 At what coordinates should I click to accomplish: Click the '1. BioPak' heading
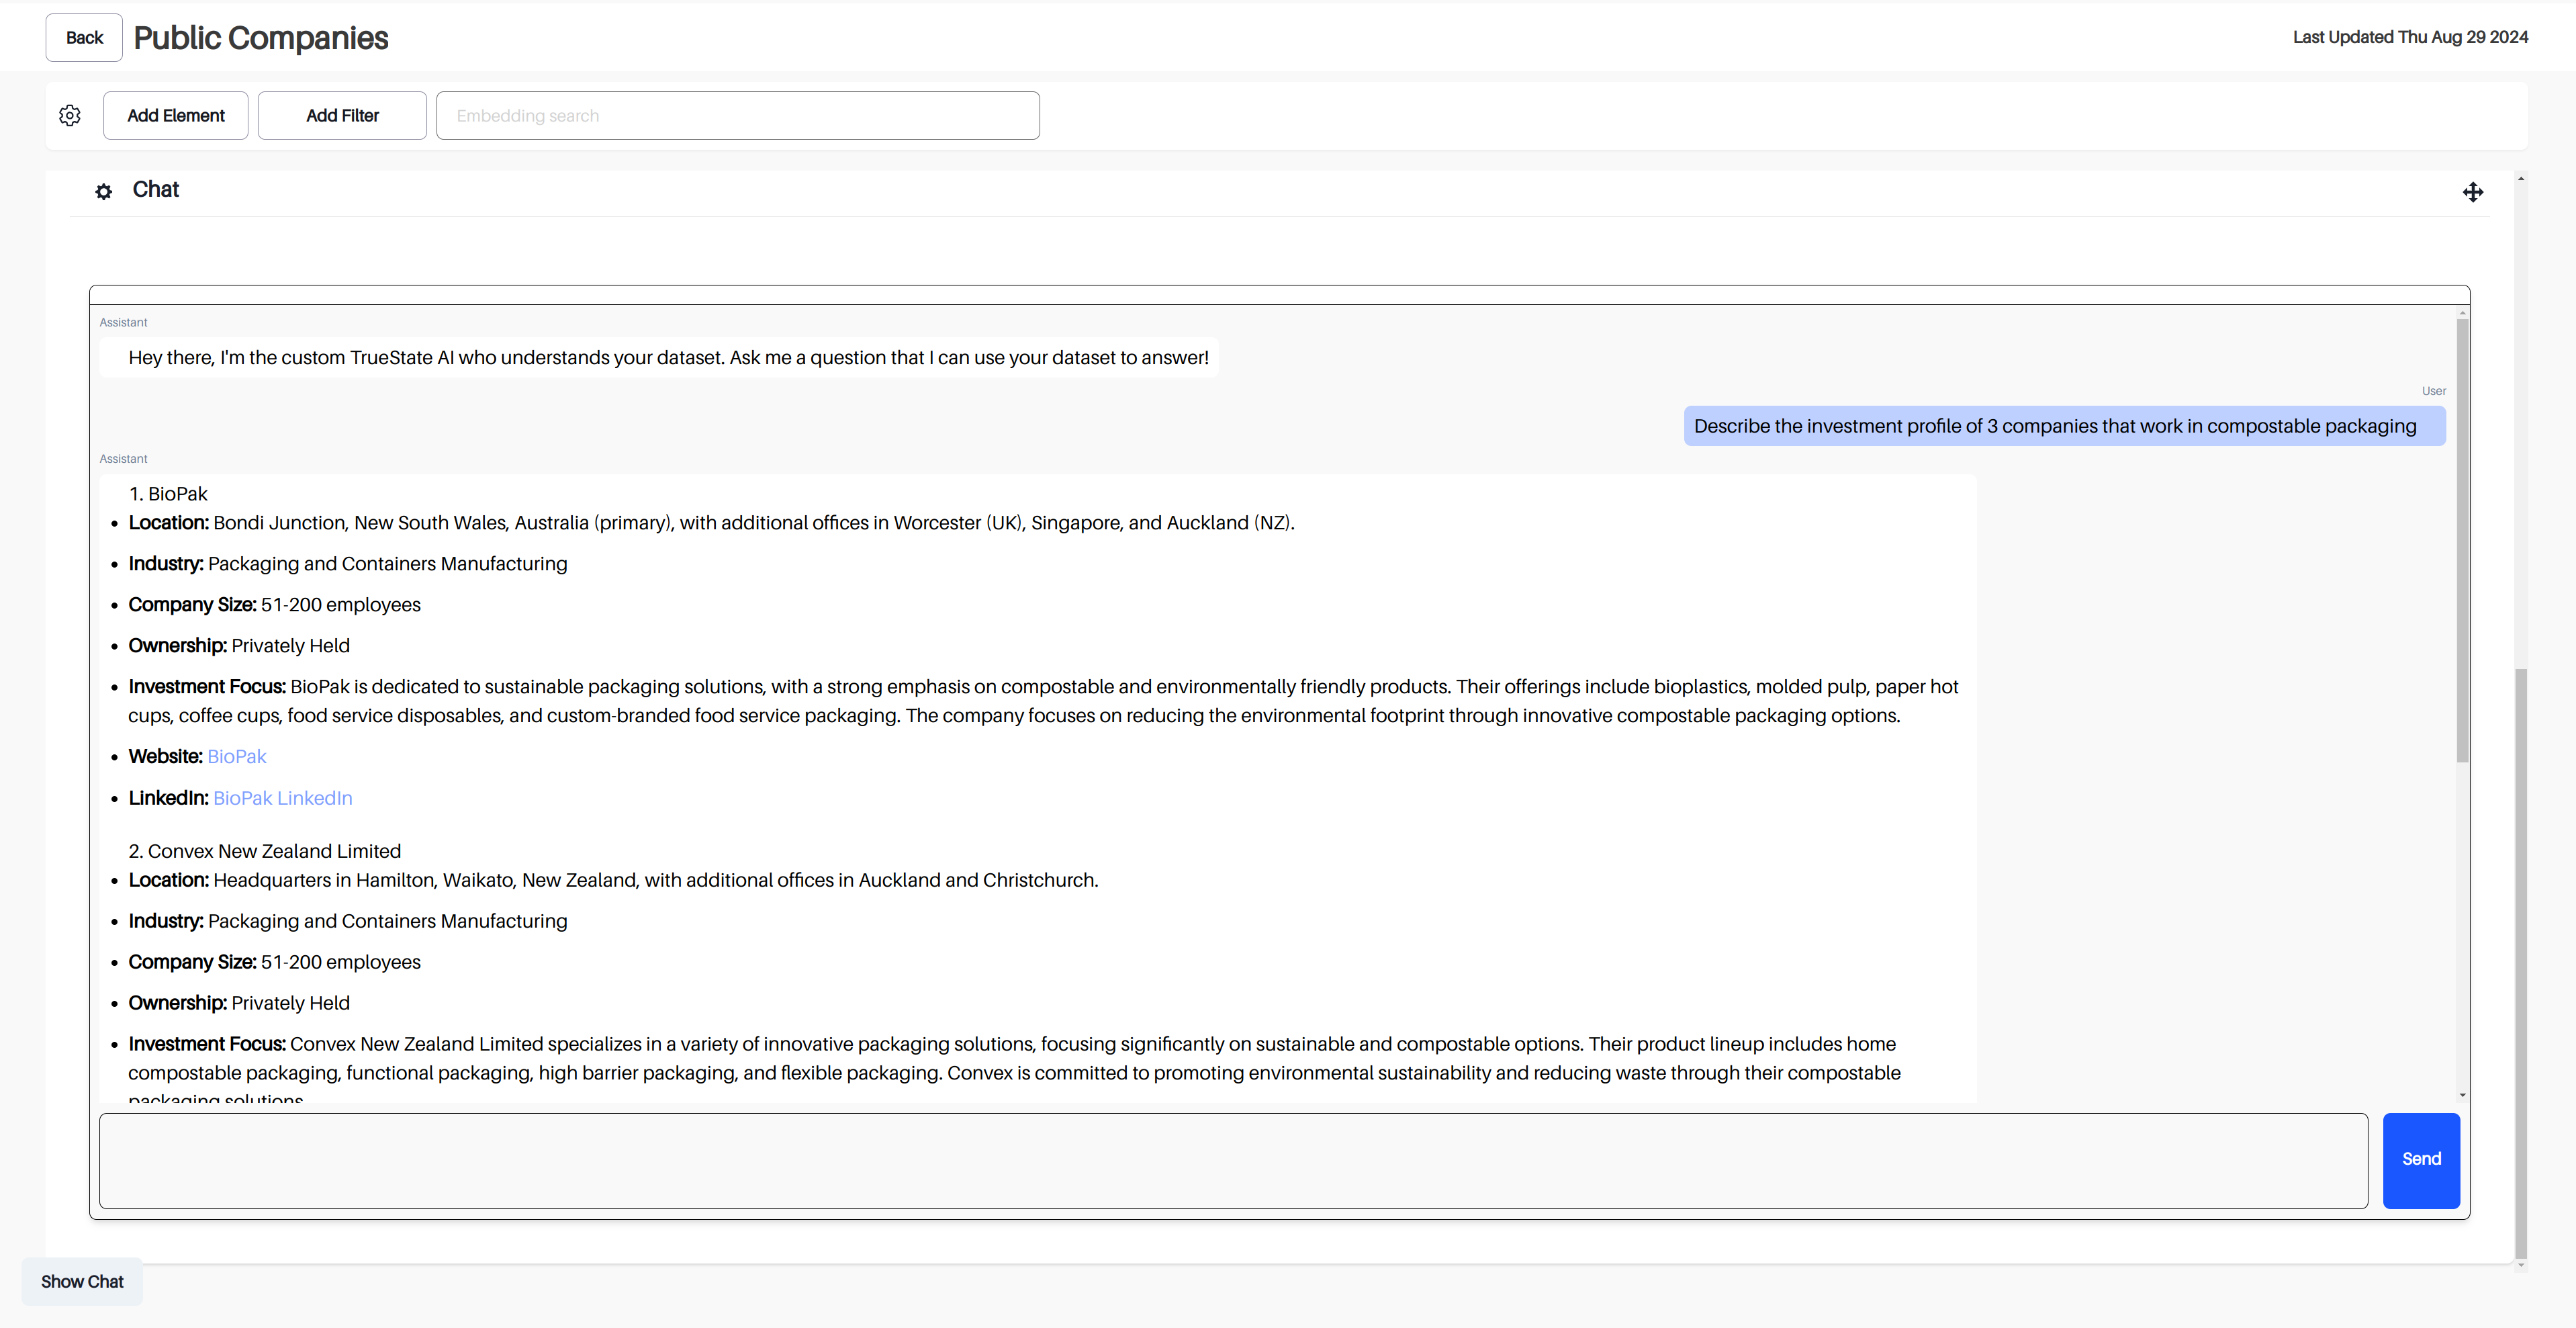(x=168, y=494)
